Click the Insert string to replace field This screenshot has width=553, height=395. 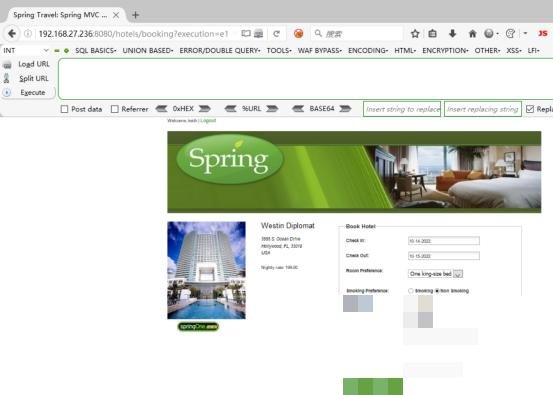pyautogui.click(x=402, y=109)
